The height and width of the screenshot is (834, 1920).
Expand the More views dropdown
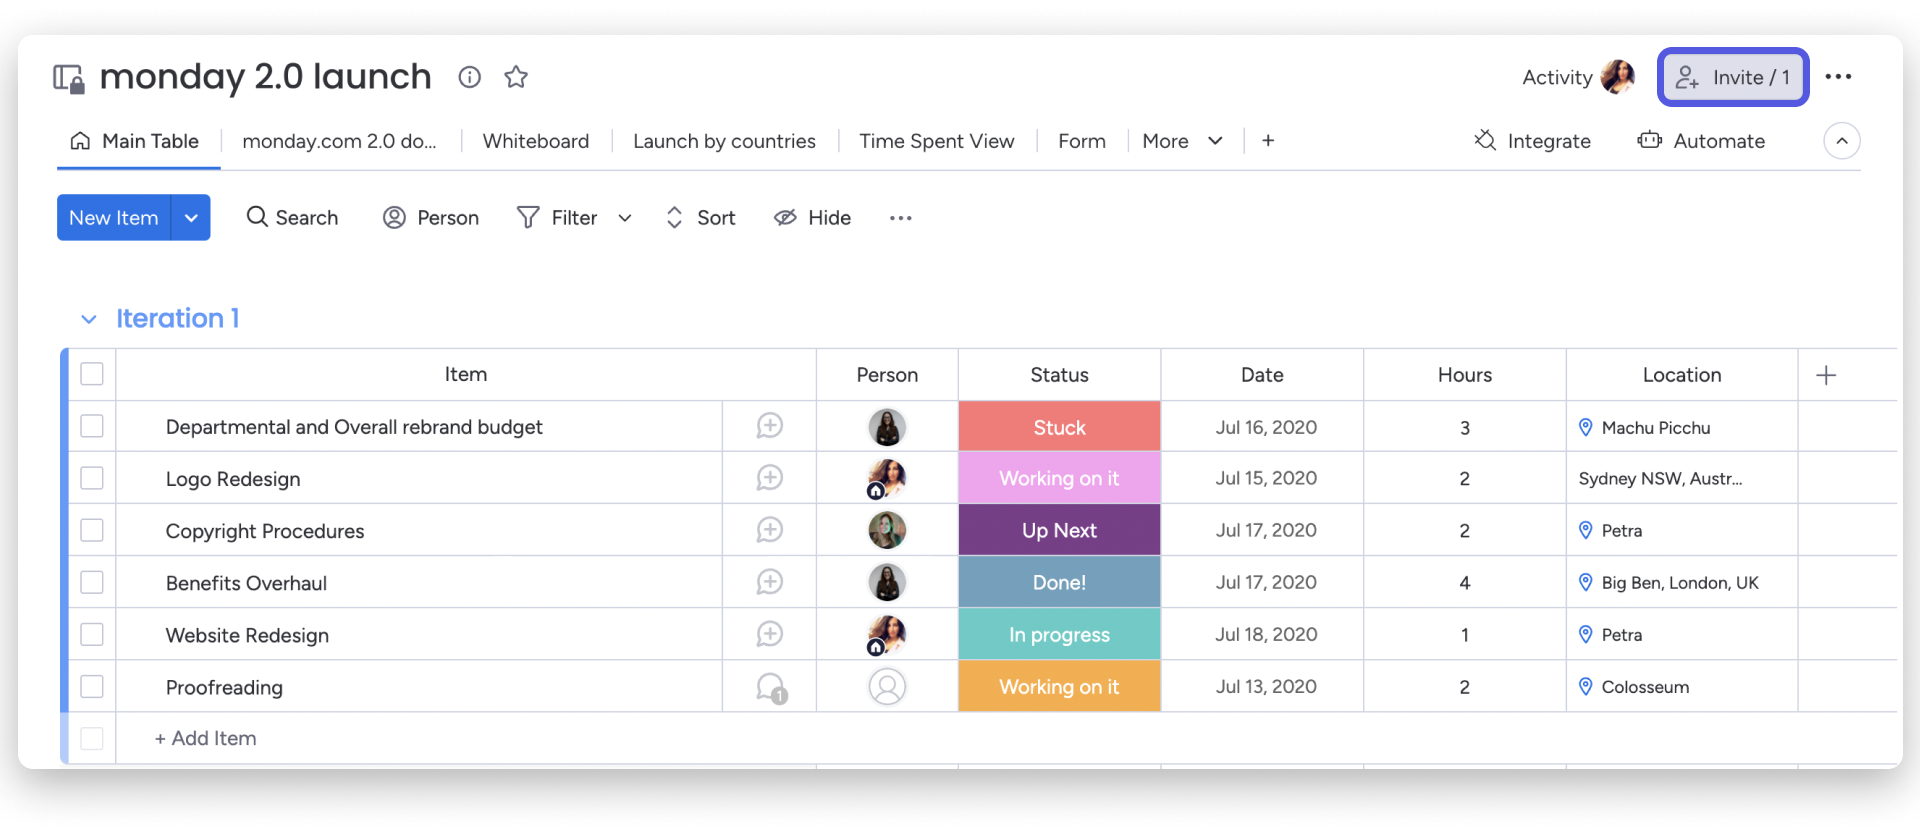pos(1183,141)
